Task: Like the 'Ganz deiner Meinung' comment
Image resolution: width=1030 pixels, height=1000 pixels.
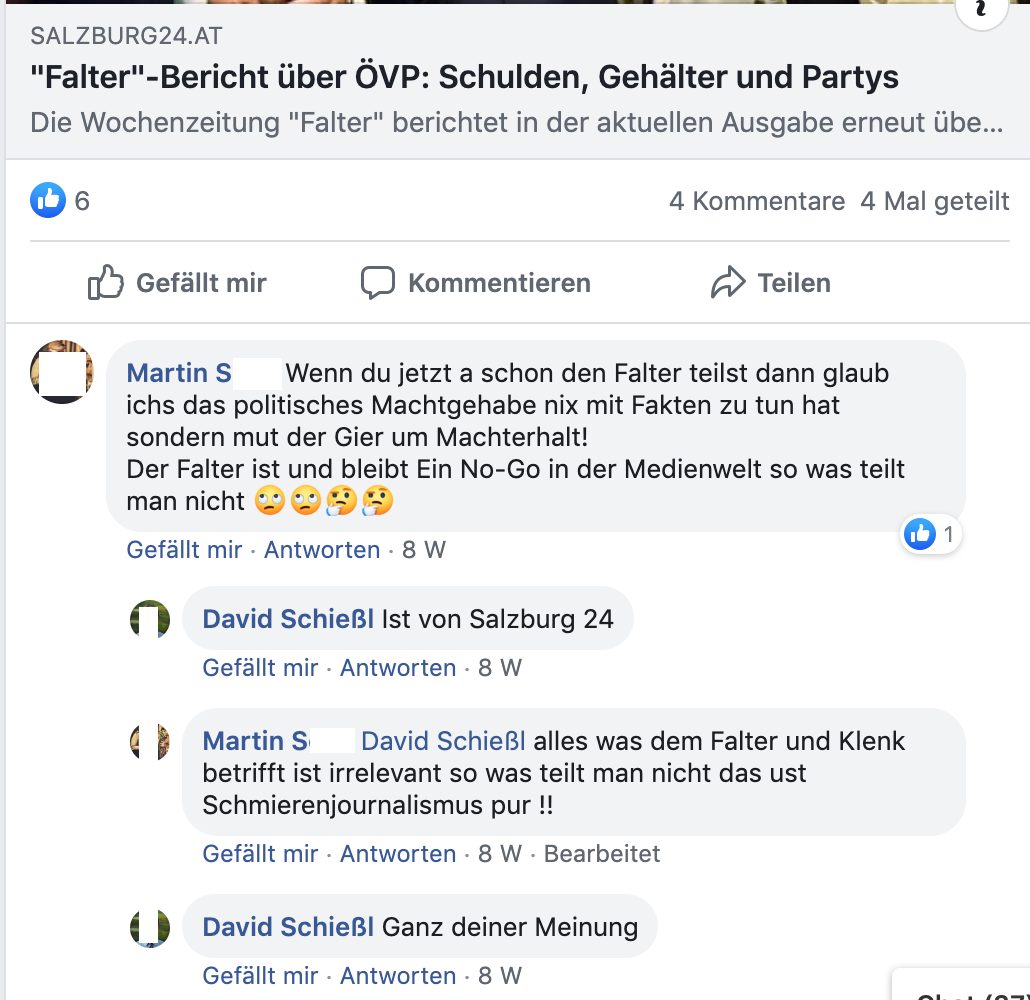Action: pyautogui.click(x=260, y=975)
